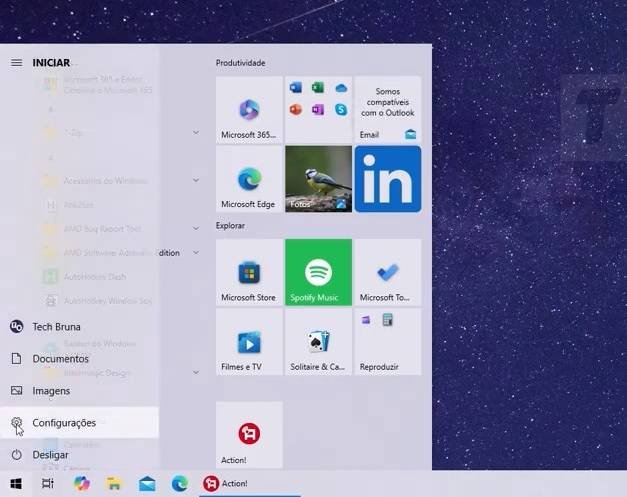Expand the AMD Bug Report Tool chevron
This screenshot has width=627, height=497.
pos(196,228)
